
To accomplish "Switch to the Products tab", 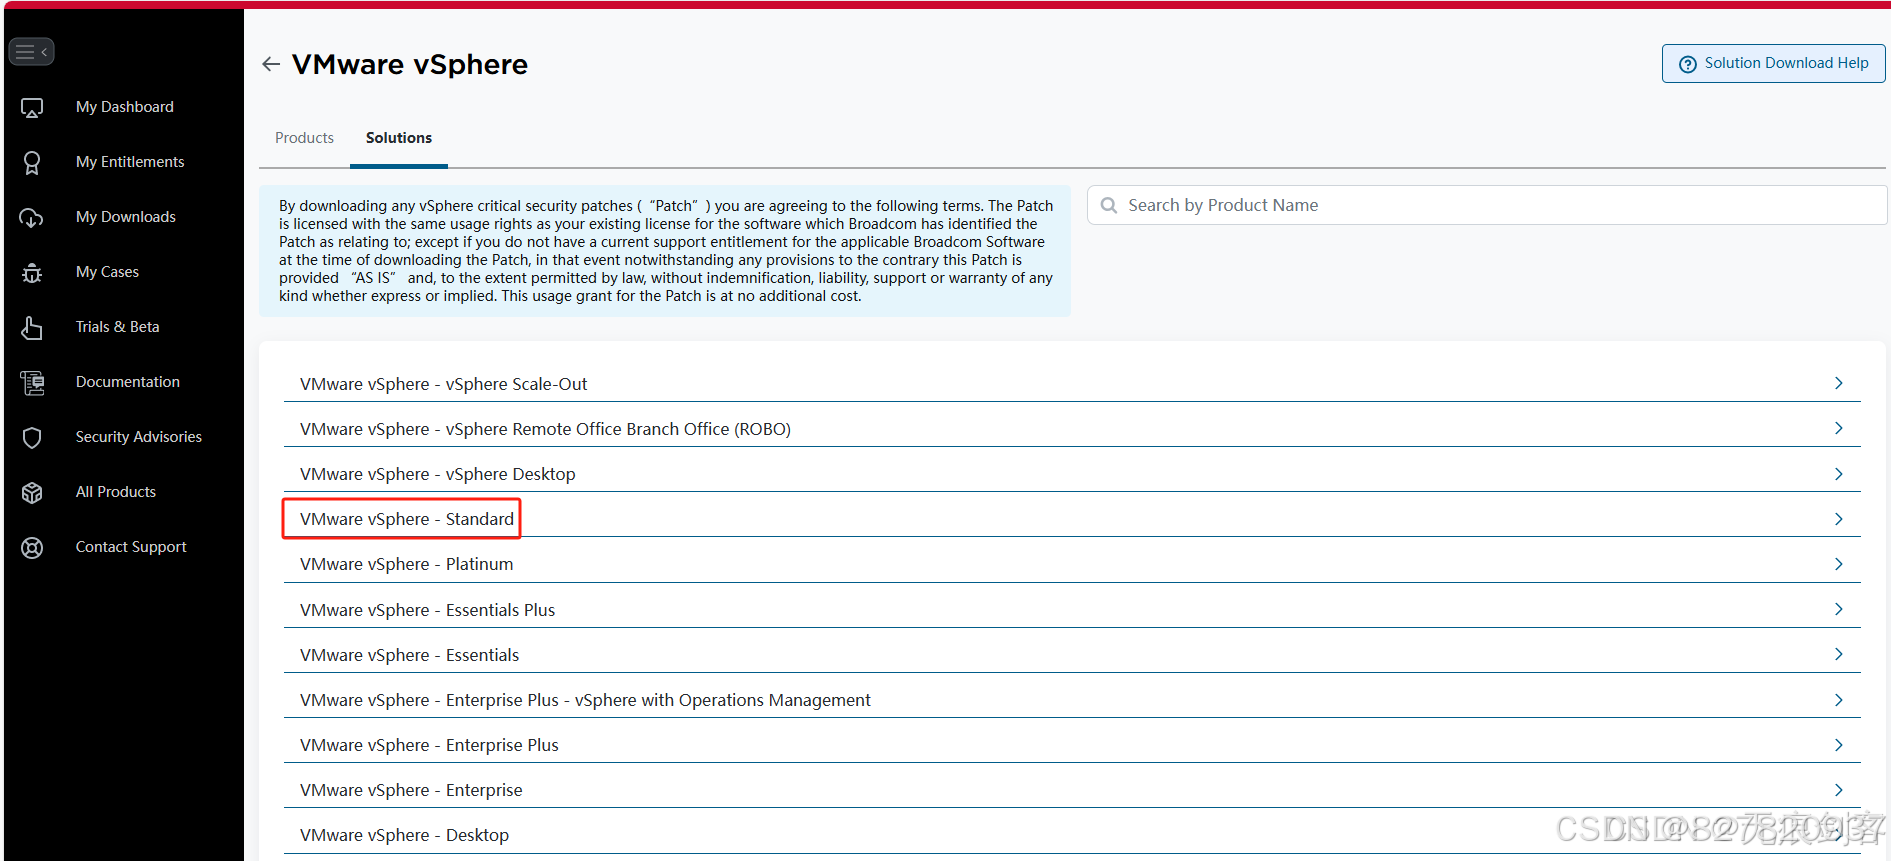I will [304, 138].
